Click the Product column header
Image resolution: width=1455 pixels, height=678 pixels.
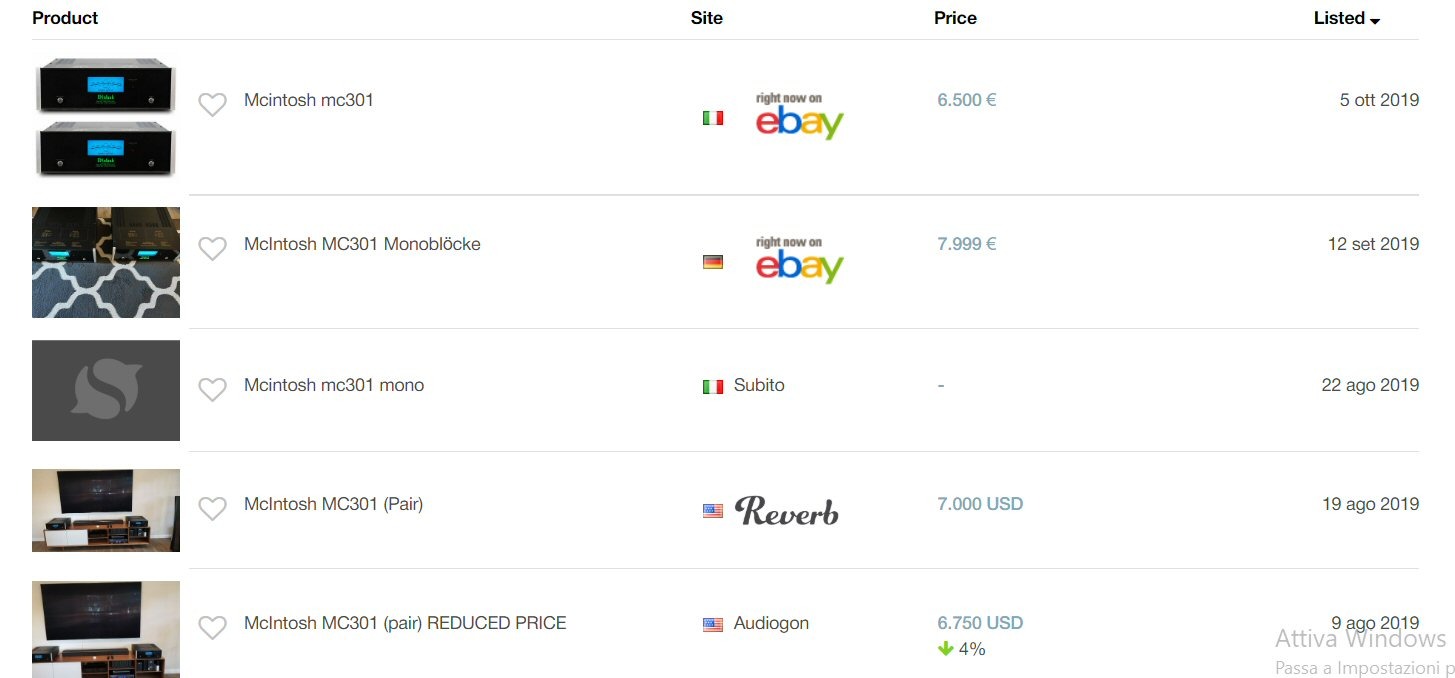(x=65, y=18)
